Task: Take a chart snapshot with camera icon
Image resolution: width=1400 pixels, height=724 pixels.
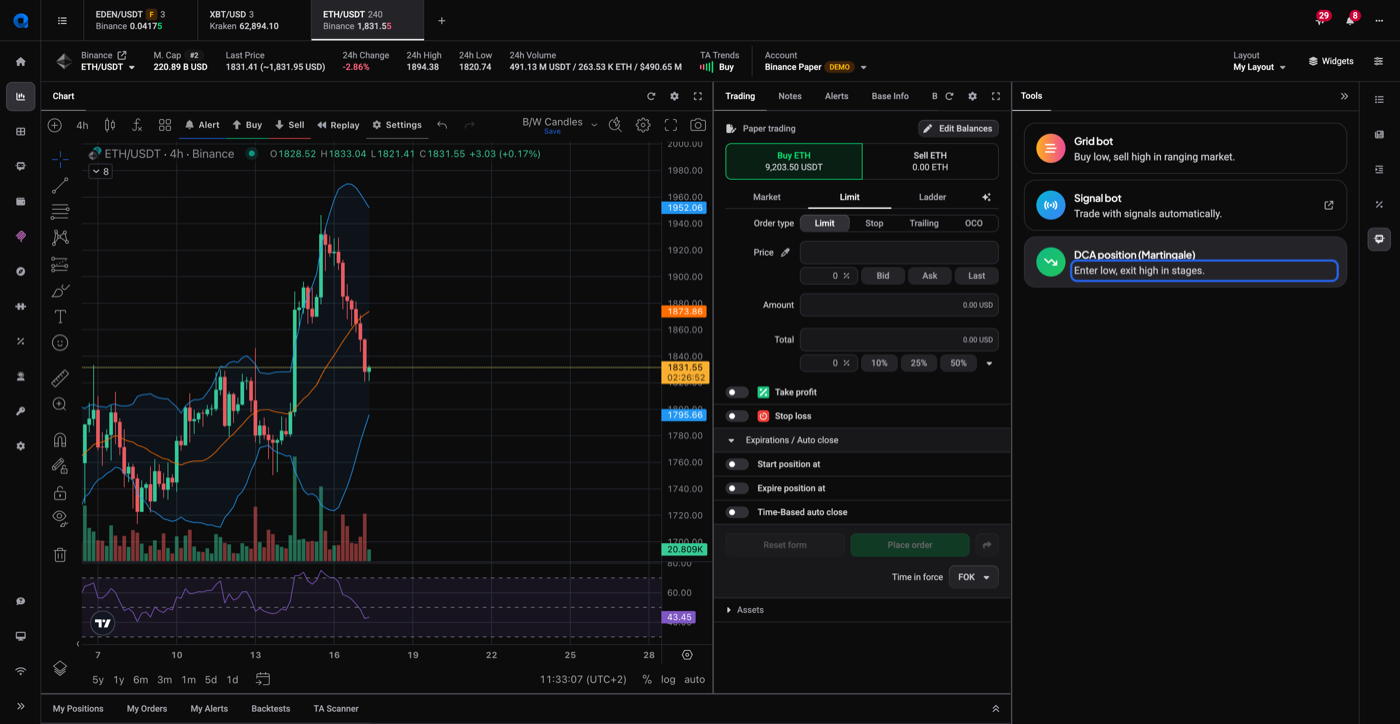Action: 698,125
